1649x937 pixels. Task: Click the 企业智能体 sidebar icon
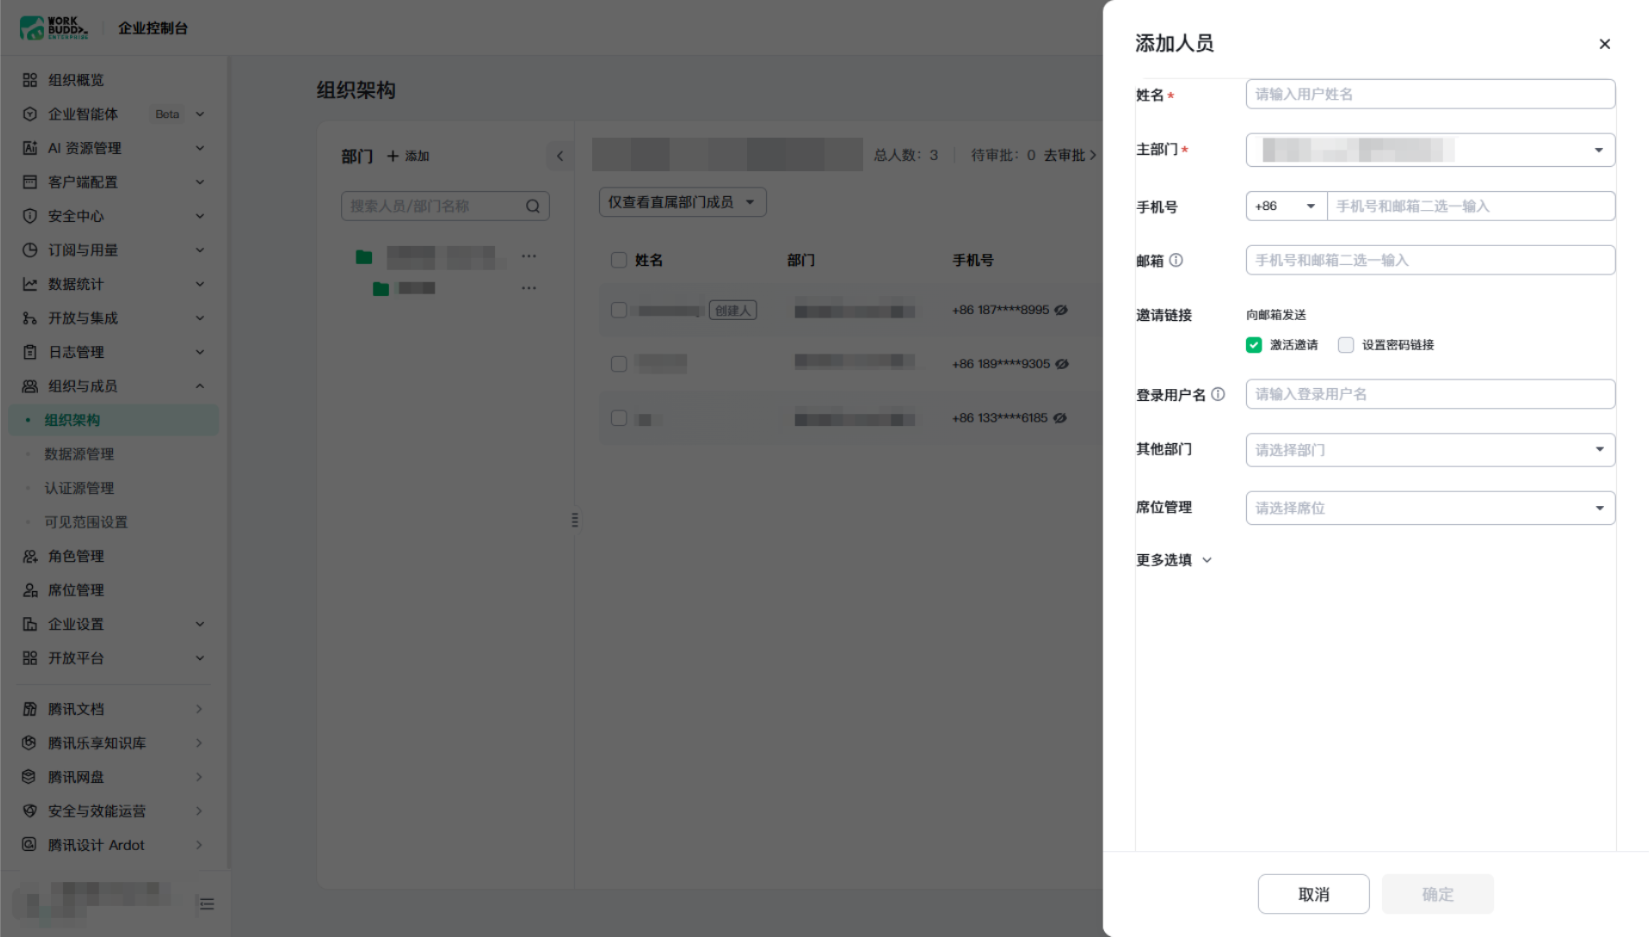point(30,114)
